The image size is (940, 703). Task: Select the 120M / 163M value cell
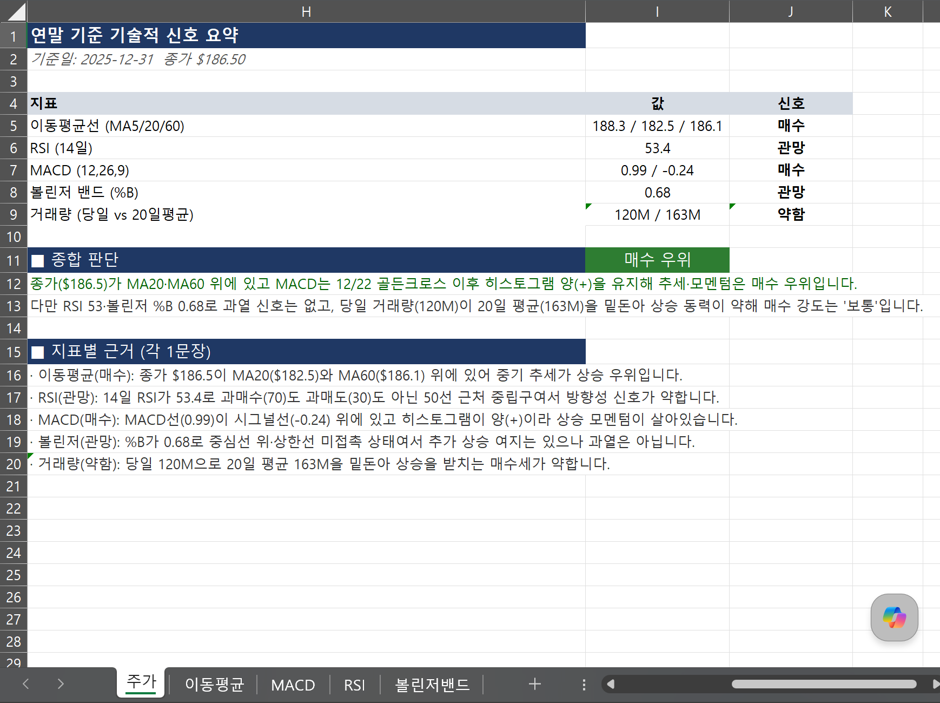click(658, 215)
